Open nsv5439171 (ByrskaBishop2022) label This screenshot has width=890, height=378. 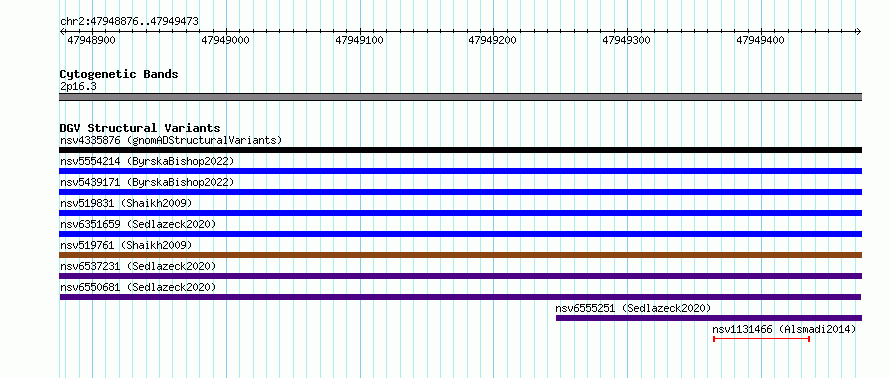147,182
